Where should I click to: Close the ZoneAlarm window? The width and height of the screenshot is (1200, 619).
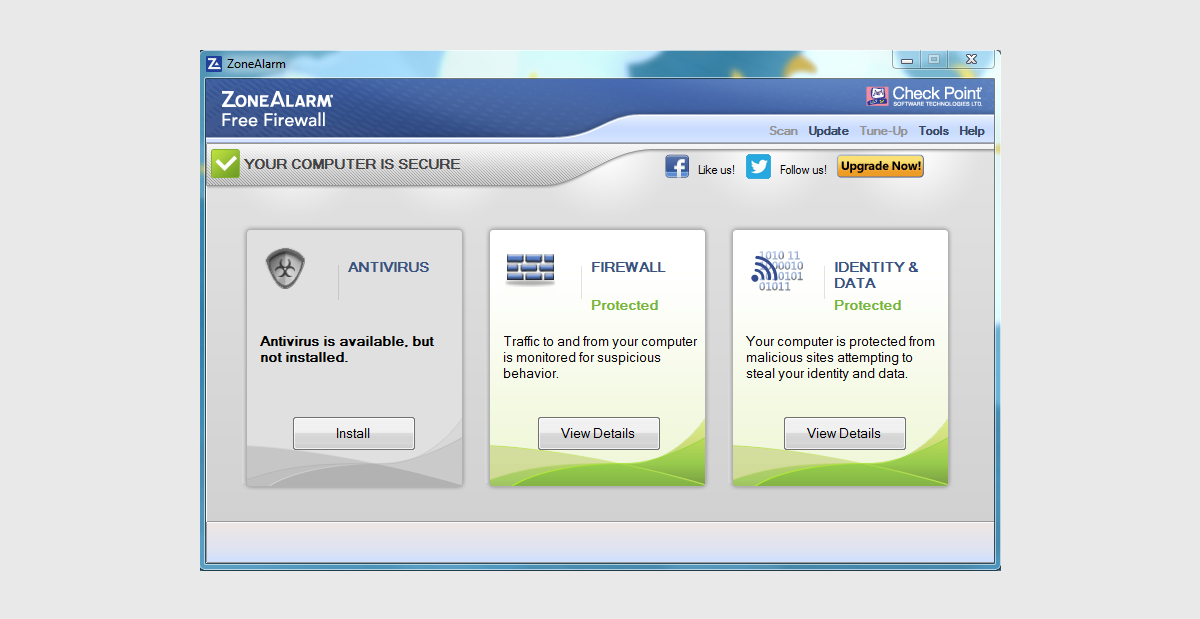(x=970, y=61)
